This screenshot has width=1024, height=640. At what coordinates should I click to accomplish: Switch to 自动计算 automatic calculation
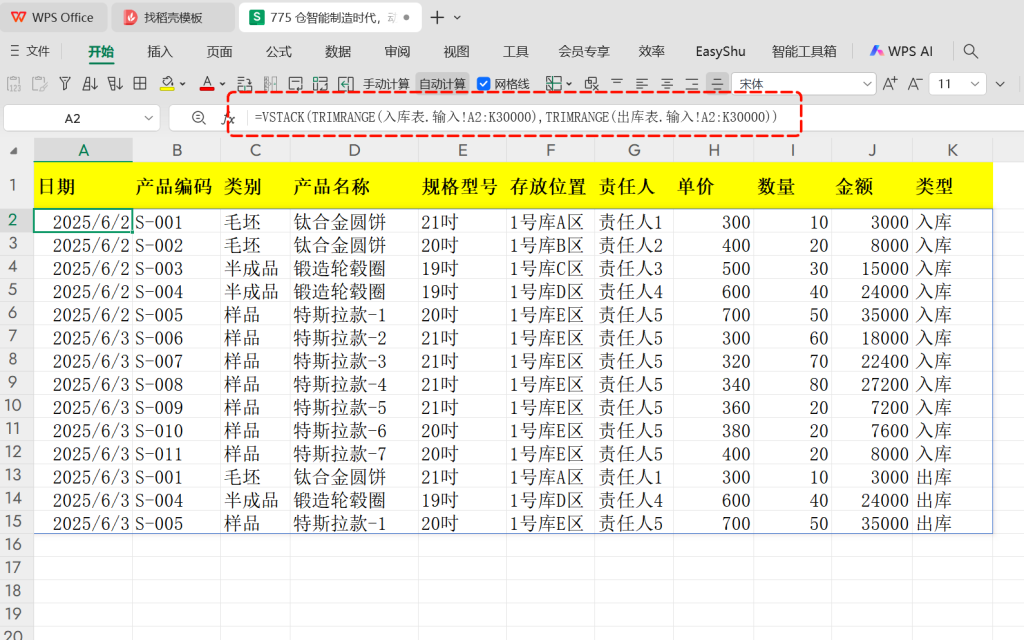coord(442,84)
